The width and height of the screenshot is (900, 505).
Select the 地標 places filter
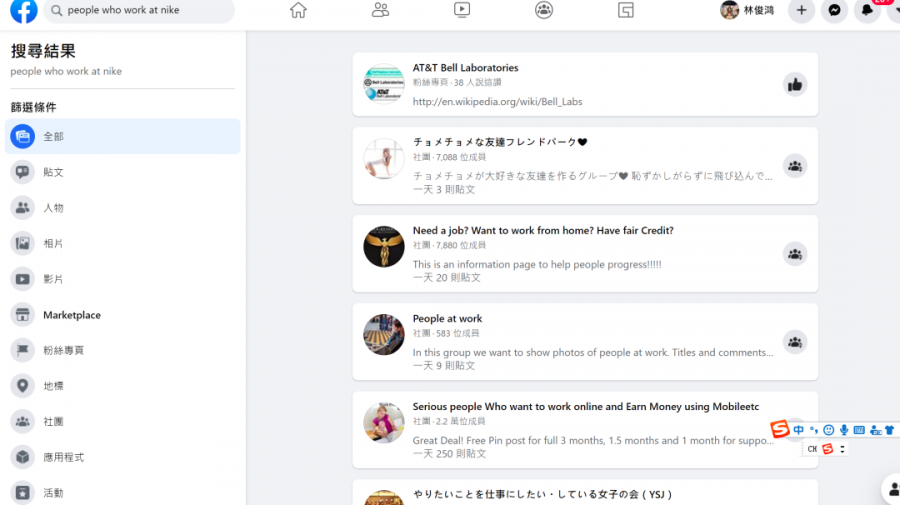pos(122,386)
